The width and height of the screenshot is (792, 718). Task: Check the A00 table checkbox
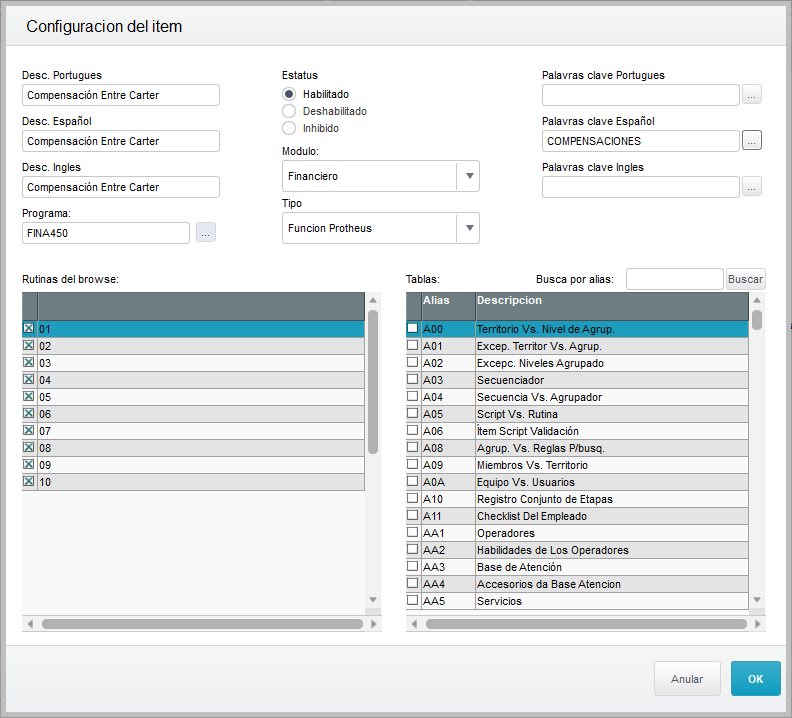(x=413, y=328)
